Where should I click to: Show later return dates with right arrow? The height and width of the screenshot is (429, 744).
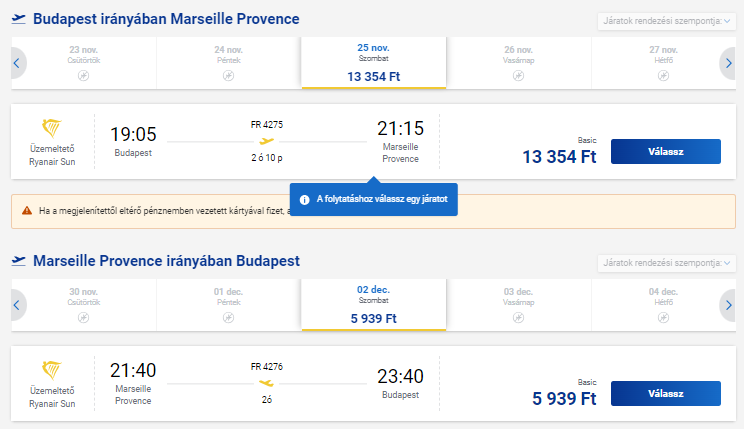728,305
